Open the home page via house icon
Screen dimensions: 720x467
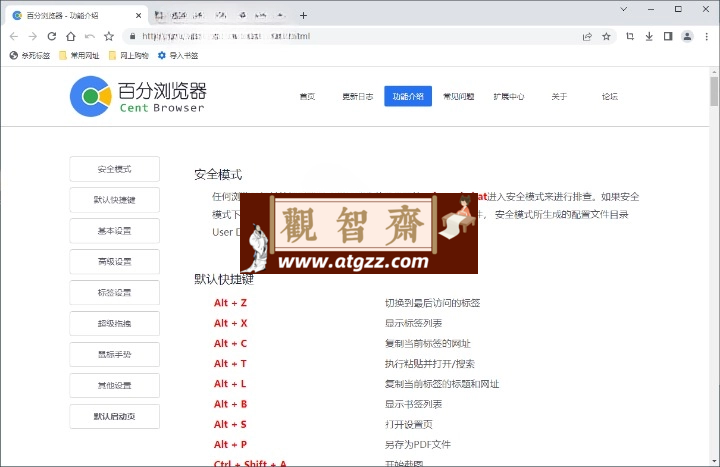(71, 36)
